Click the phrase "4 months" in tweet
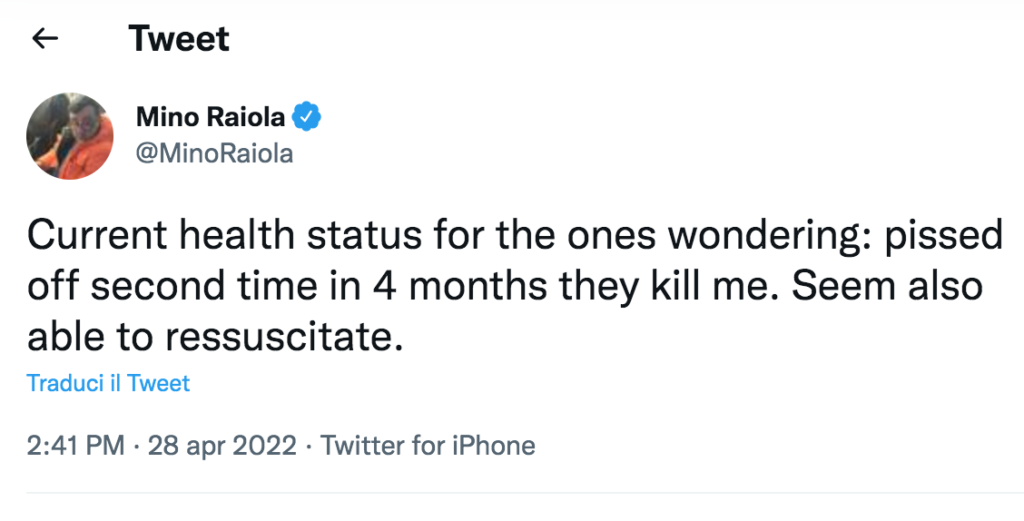 coord(462,287)
